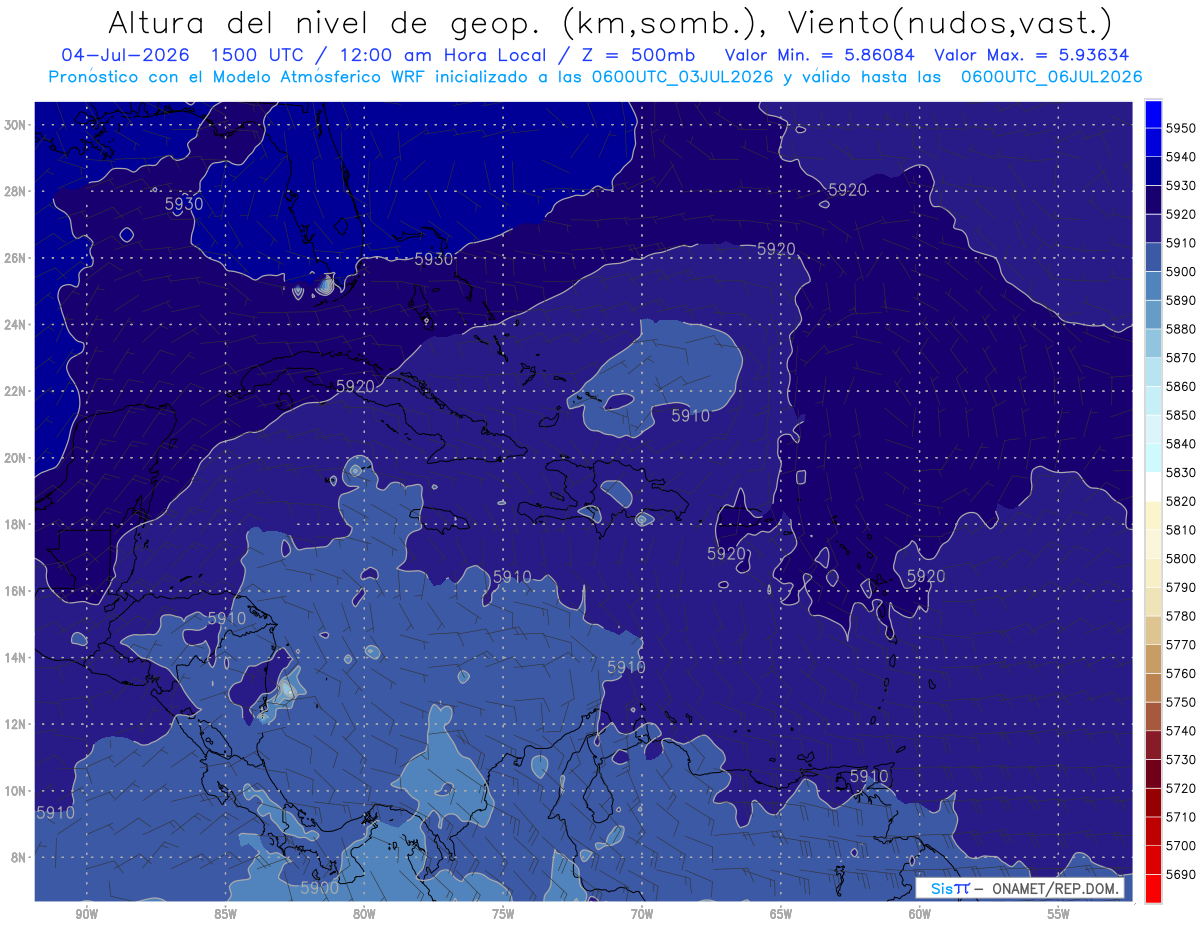Click the 5850 color scale label
The width and height of the screenshot is (1200, 927).
(x=1181, y=415)
